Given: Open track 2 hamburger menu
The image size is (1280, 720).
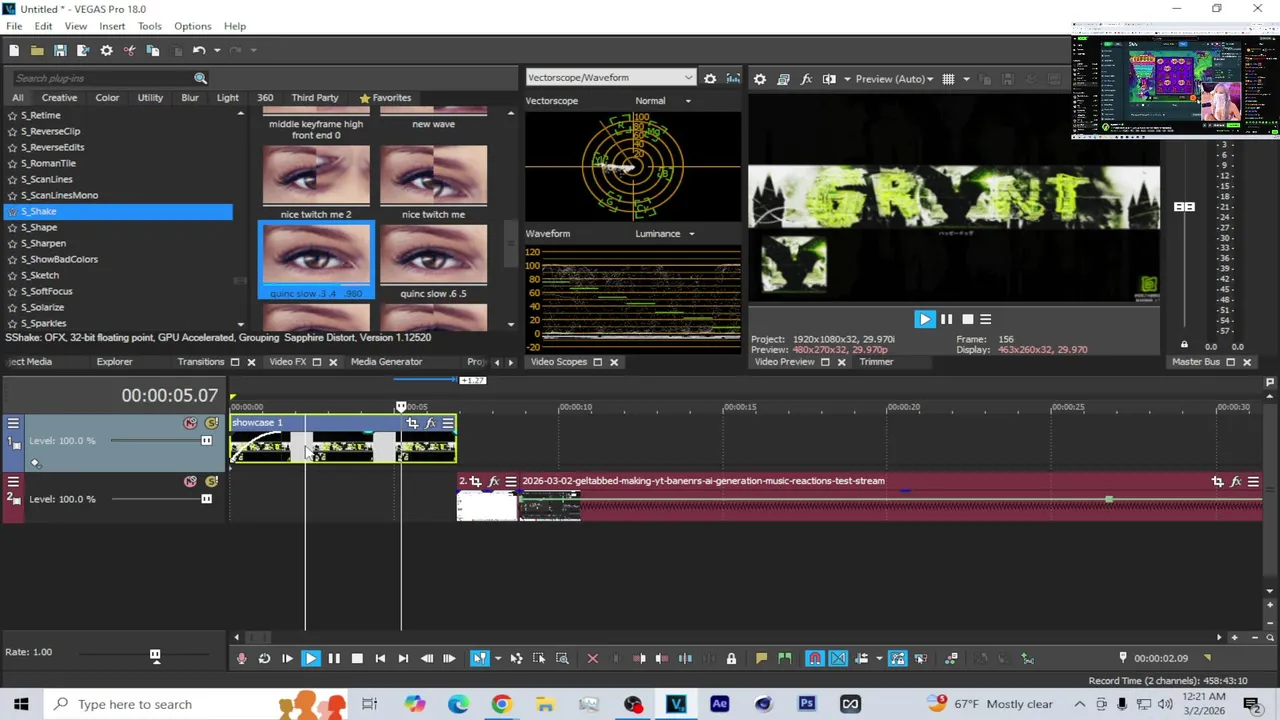Looking at the screenshot, I should click(x=13, y=482).
